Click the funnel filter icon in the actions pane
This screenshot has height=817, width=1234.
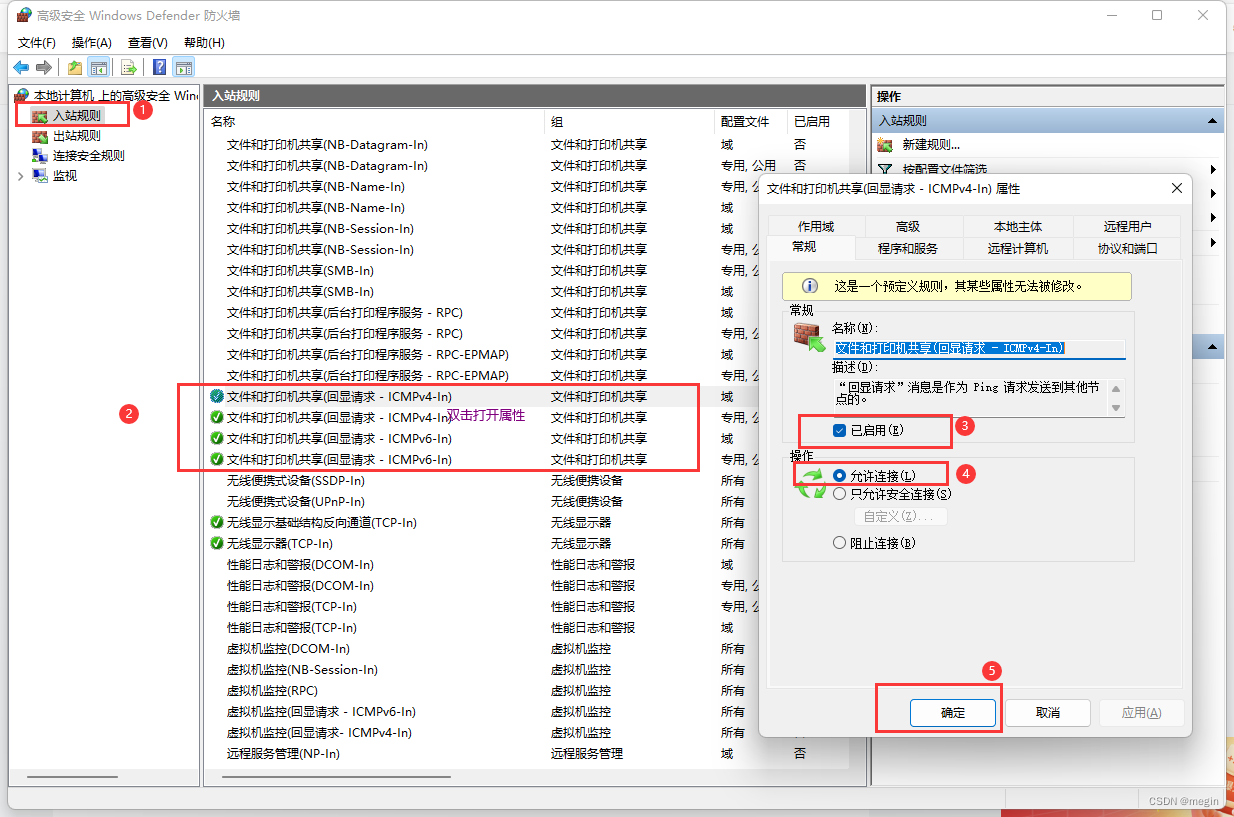885,170
